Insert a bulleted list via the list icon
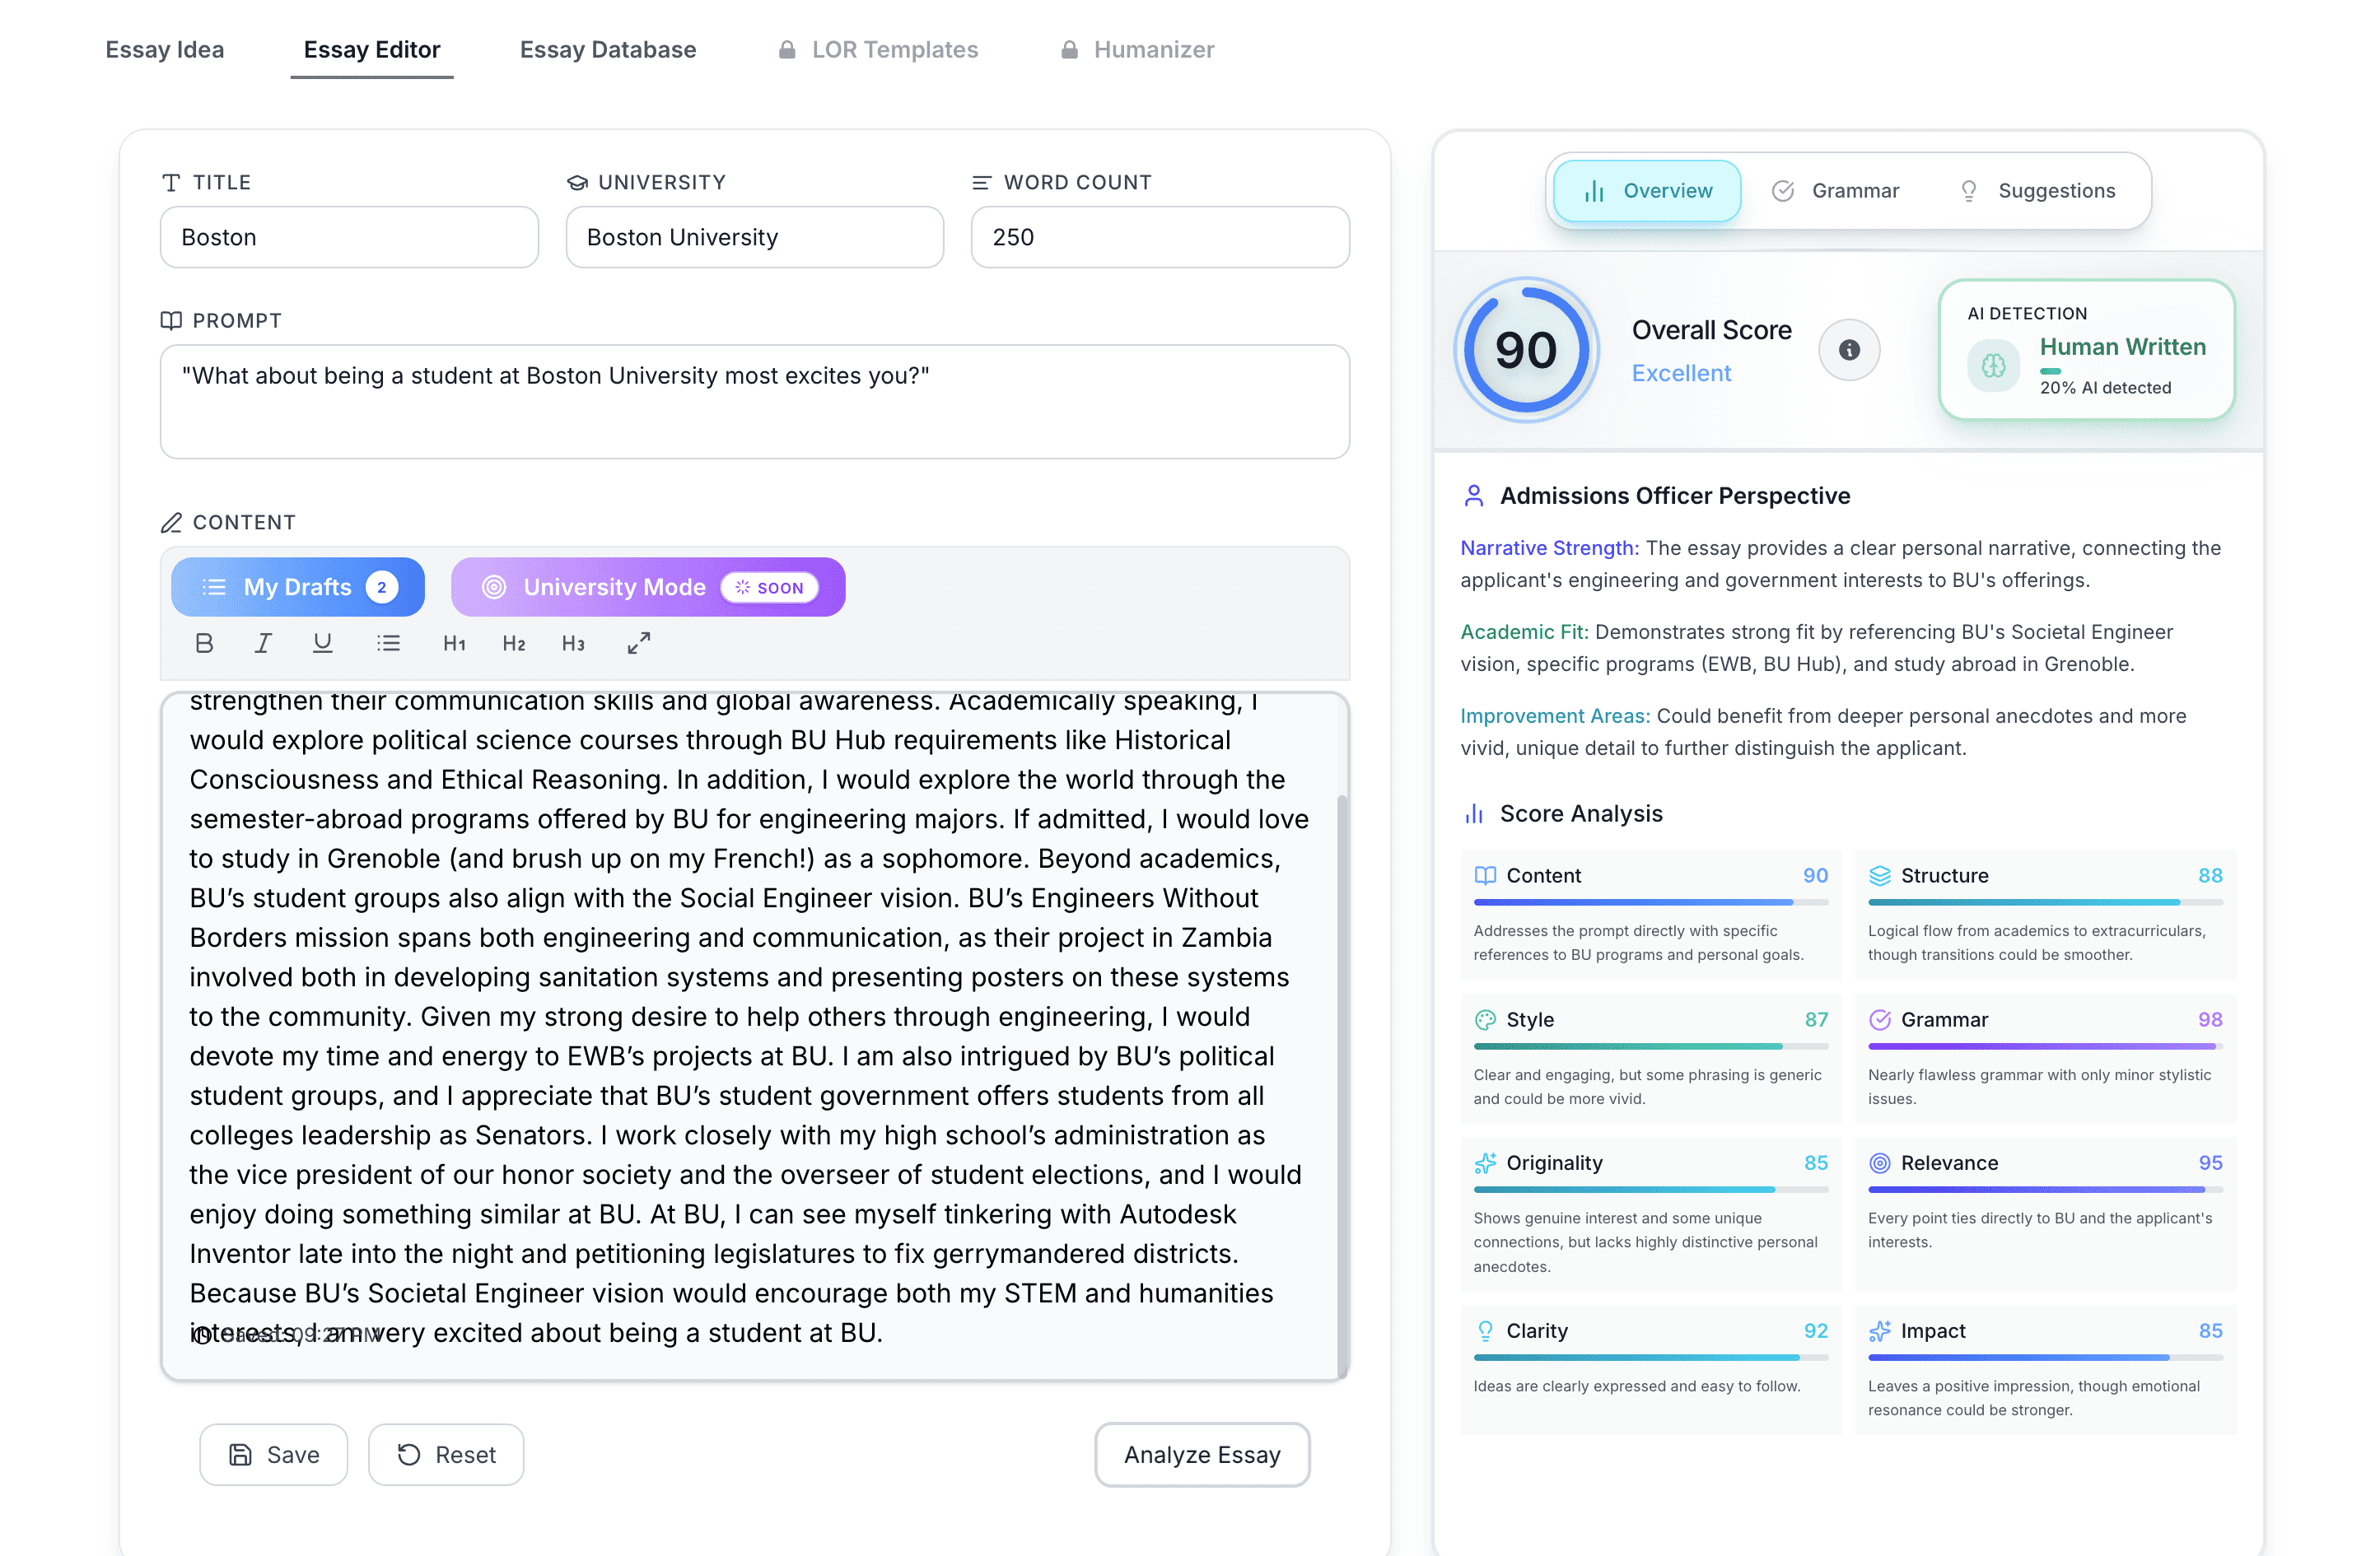The height and width of the screenshot is (1556, 2380). coord(388,643)
